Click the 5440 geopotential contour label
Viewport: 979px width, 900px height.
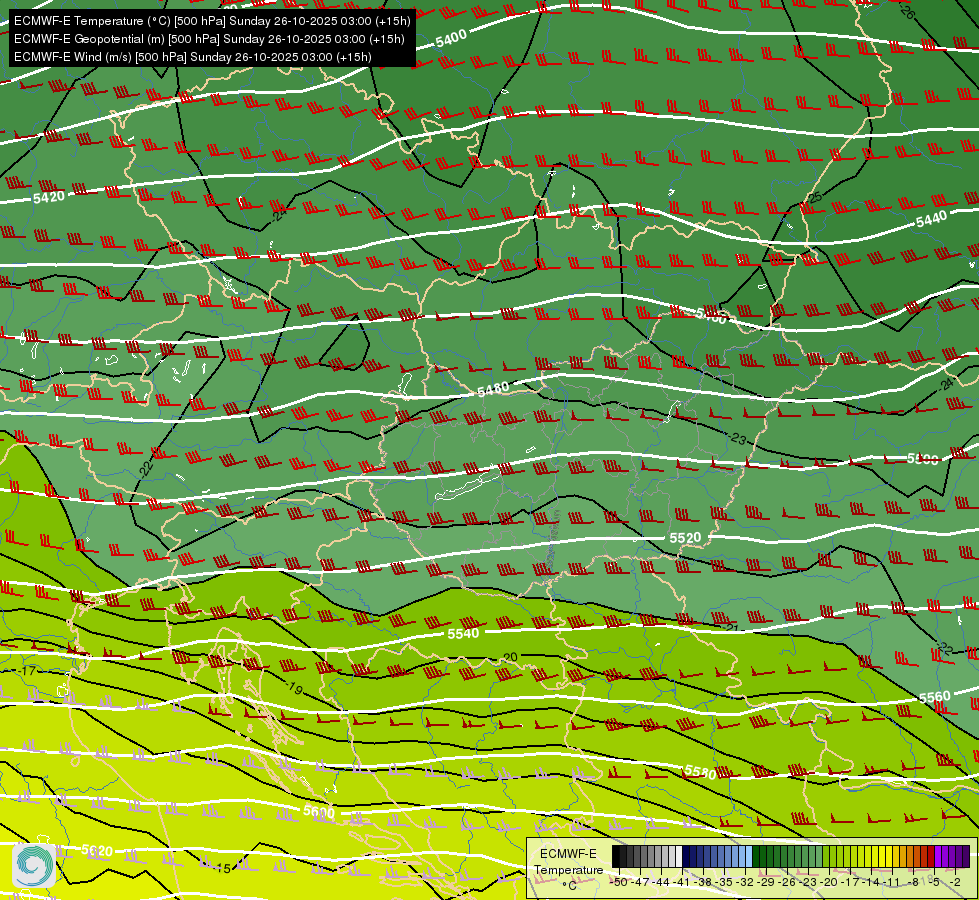click(x=931, y=220)
